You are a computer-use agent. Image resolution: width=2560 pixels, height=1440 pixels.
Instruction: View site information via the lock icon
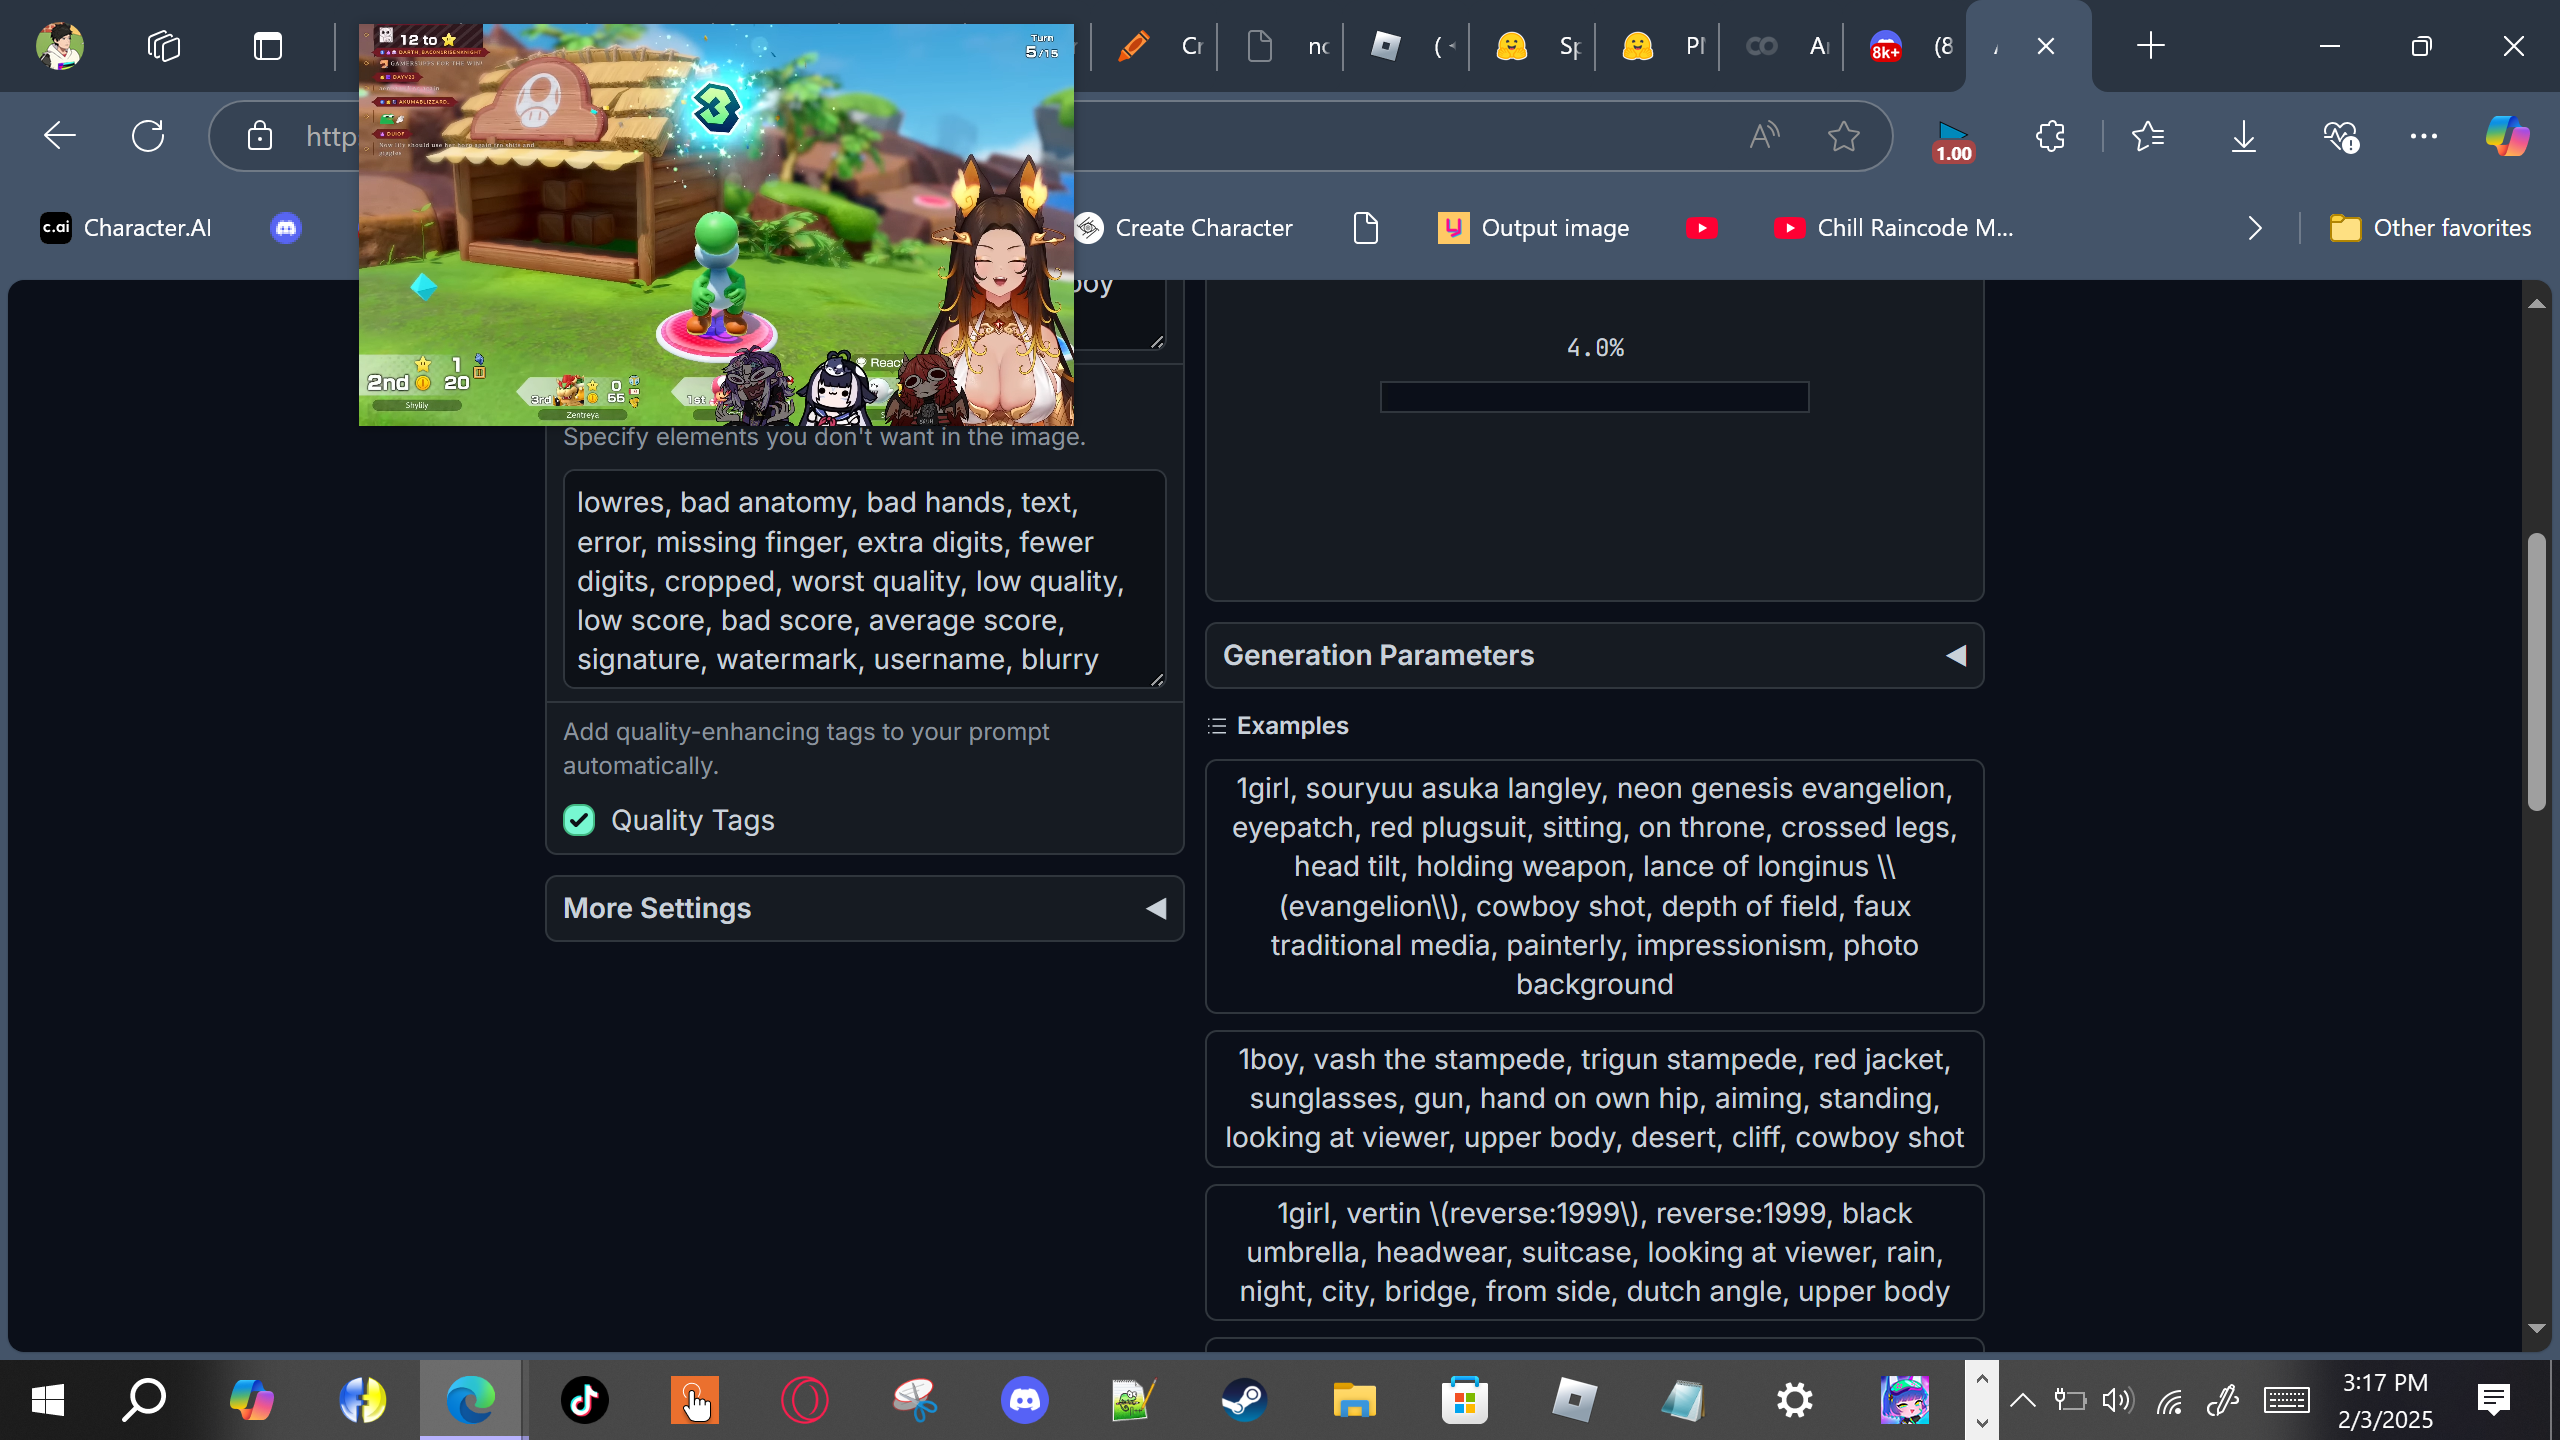click(x=260, y=135)
